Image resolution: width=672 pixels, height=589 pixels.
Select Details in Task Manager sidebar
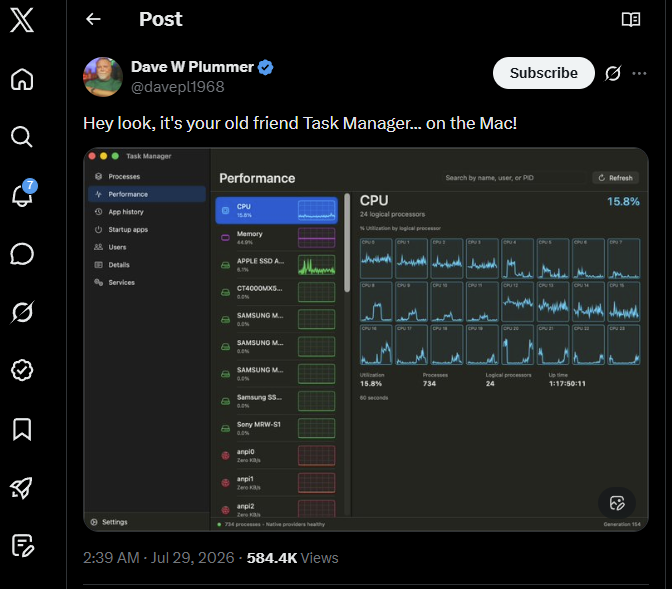[x=147, y=264]
